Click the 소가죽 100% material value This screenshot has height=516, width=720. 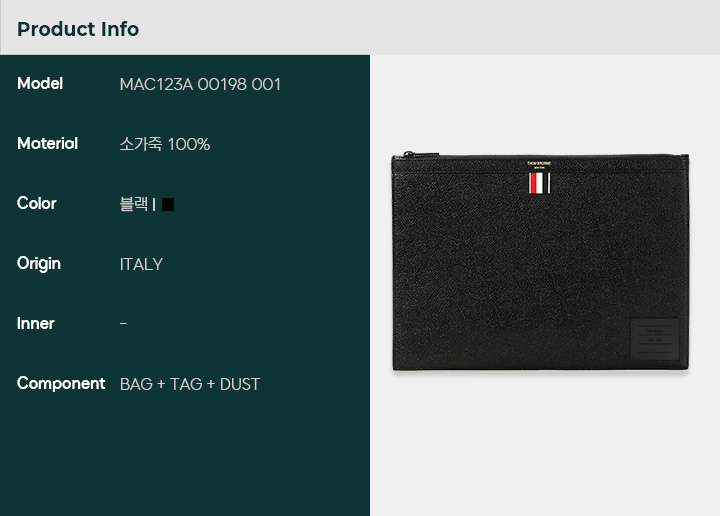click(x=165, y=144)
